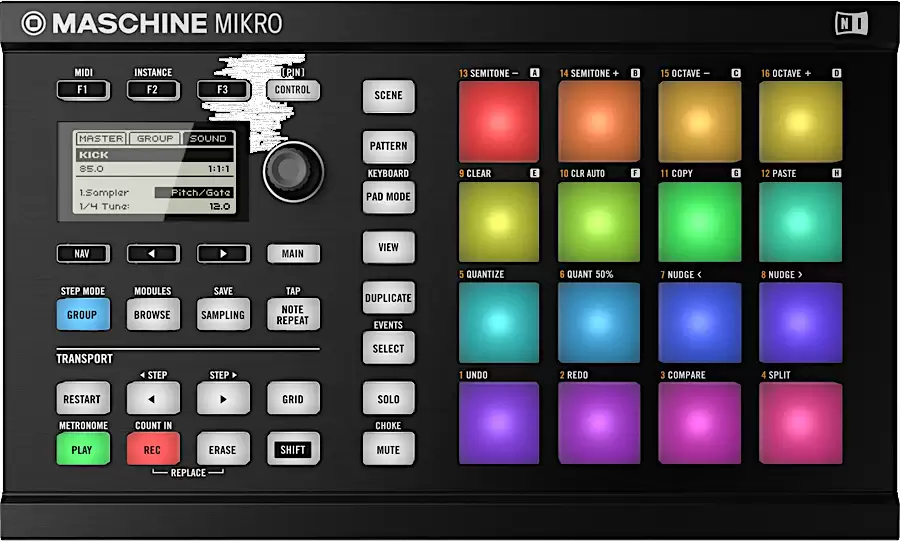
Task: Push the ERASE button
Action: (x=223, y=450)
